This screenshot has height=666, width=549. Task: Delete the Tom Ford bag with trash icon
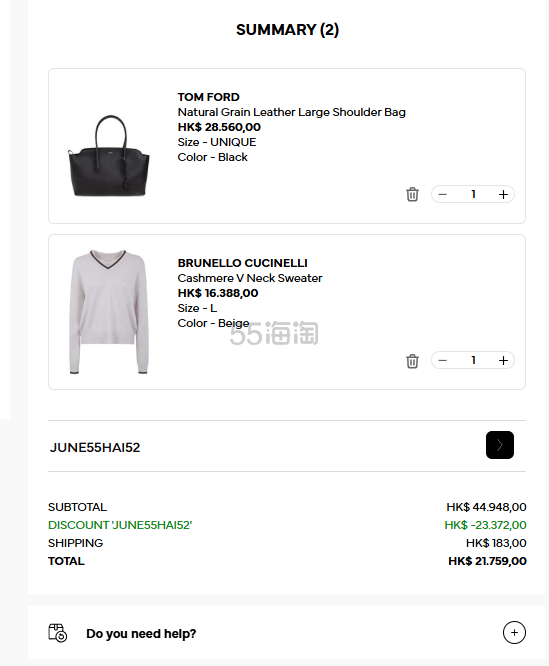pos(412,194)
